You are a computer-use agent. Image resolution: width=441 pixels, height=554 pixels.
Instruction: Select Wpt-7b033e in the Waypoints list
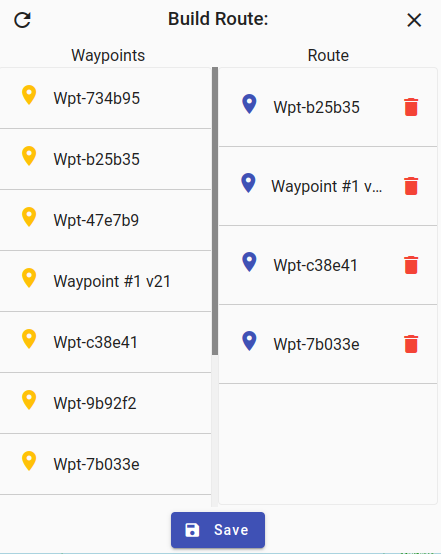105,464
